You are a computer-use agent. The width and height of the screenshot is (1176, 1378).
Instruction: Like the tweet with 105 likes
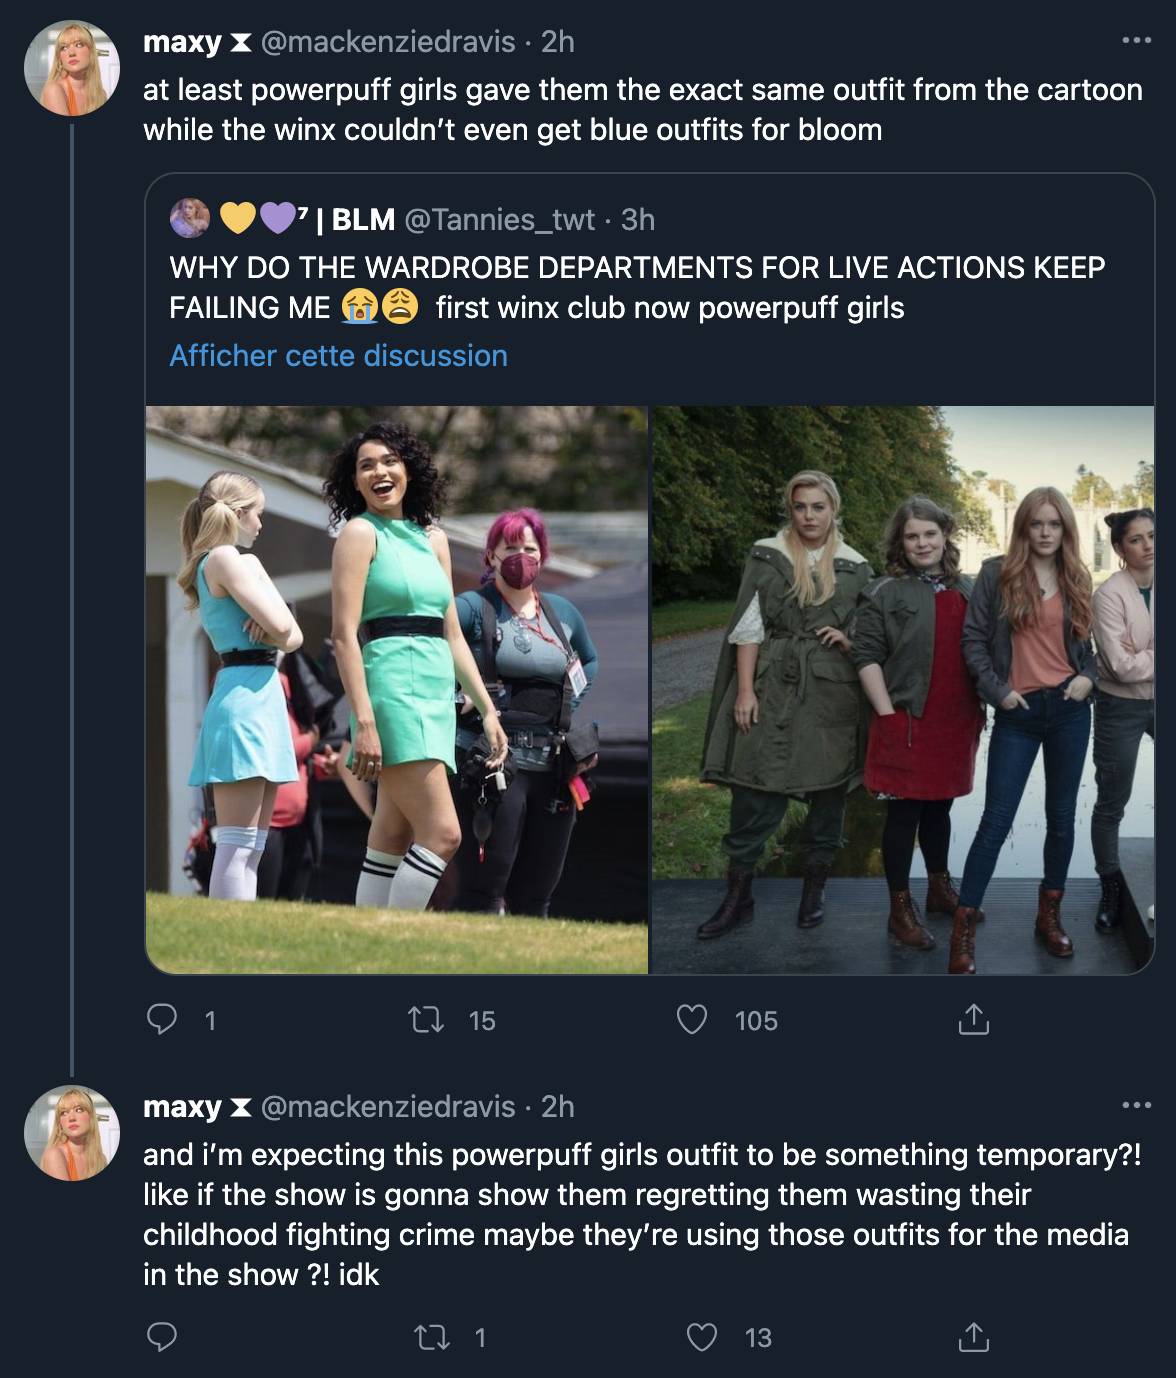(x=692, y=1020)
